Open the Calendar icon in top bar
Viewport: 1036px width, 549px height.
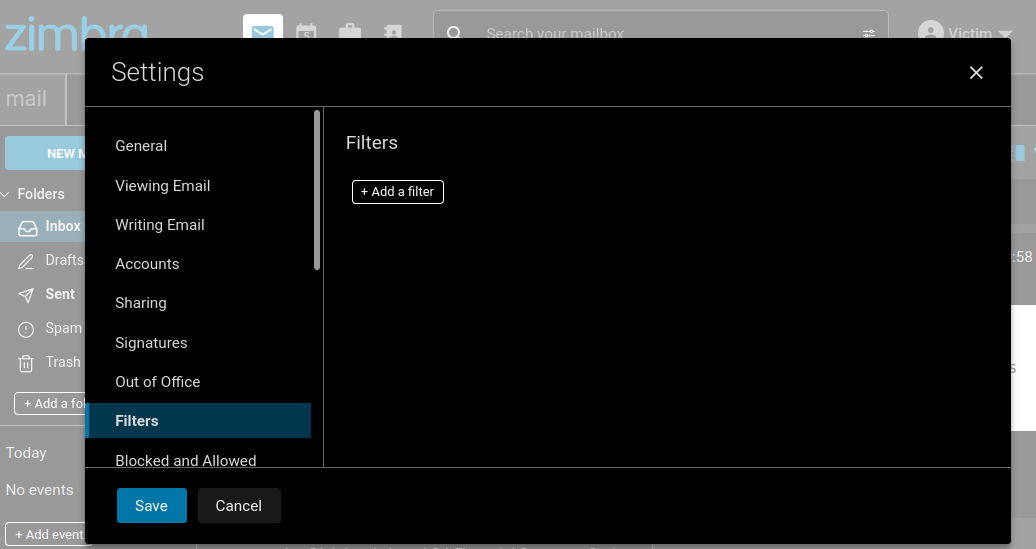click(x=306, y=30)
